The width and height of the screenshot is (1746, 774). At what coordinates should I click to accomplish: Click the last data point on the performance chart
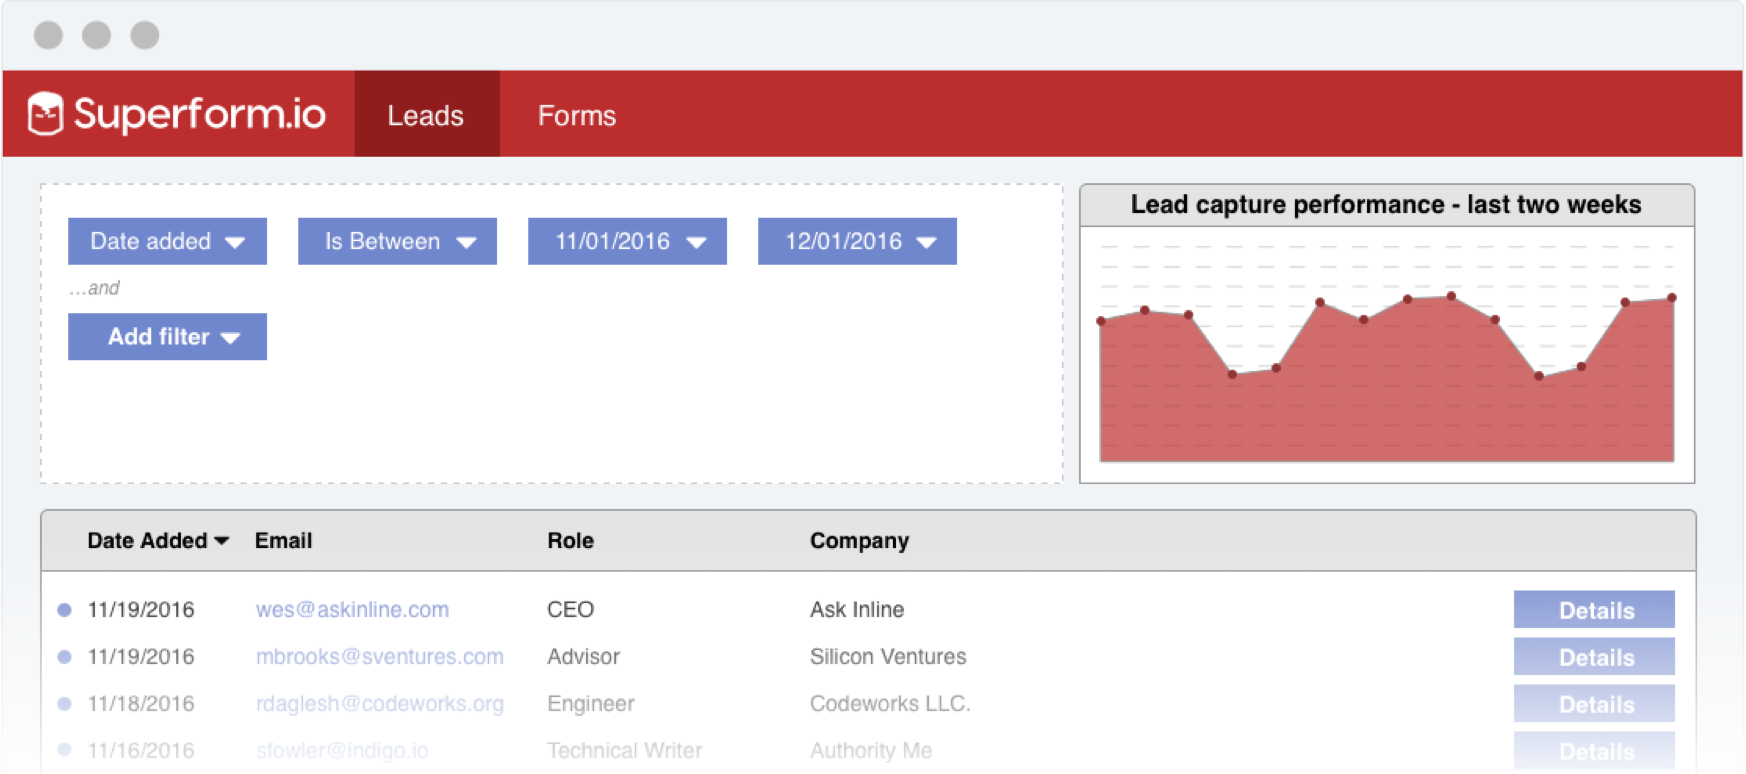click(x=1671, y=298)
